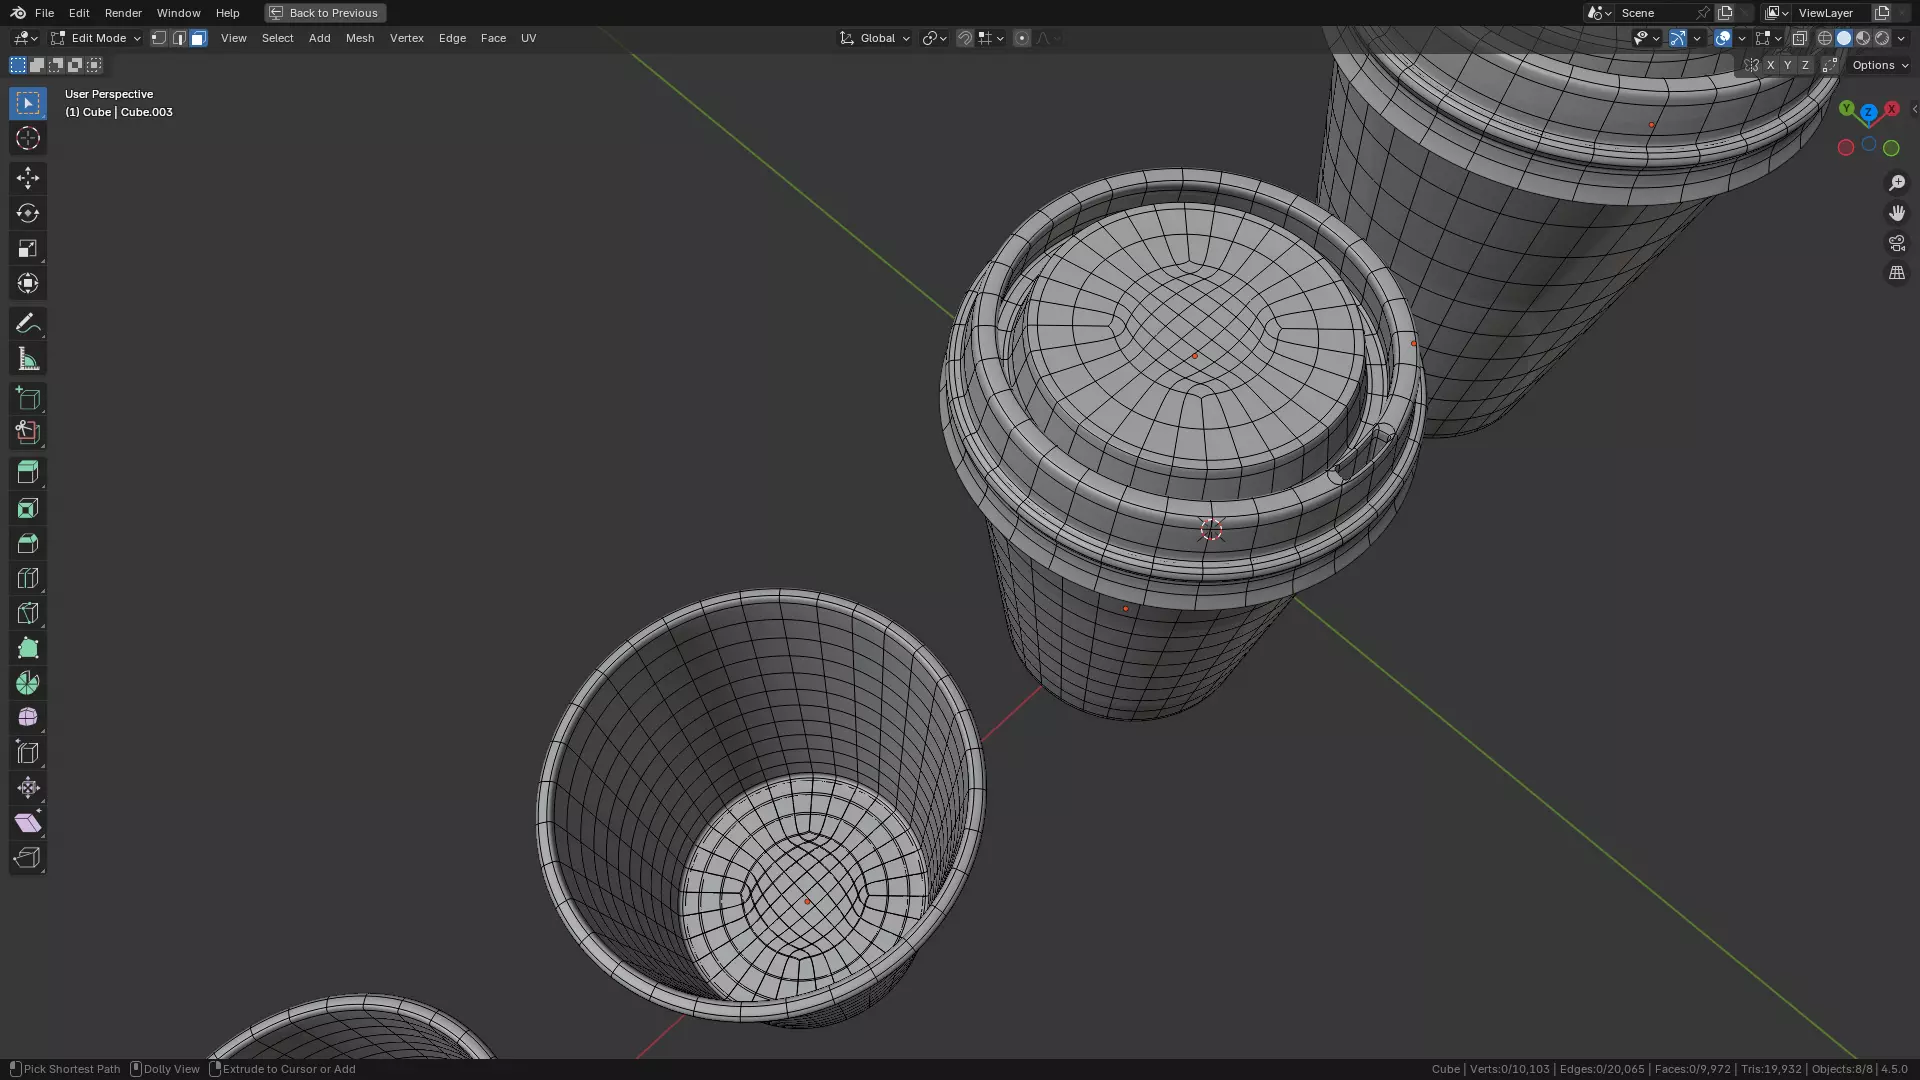Click the Blender logo menu
The image size is (1920, 1080).
[x=18, y=13]
